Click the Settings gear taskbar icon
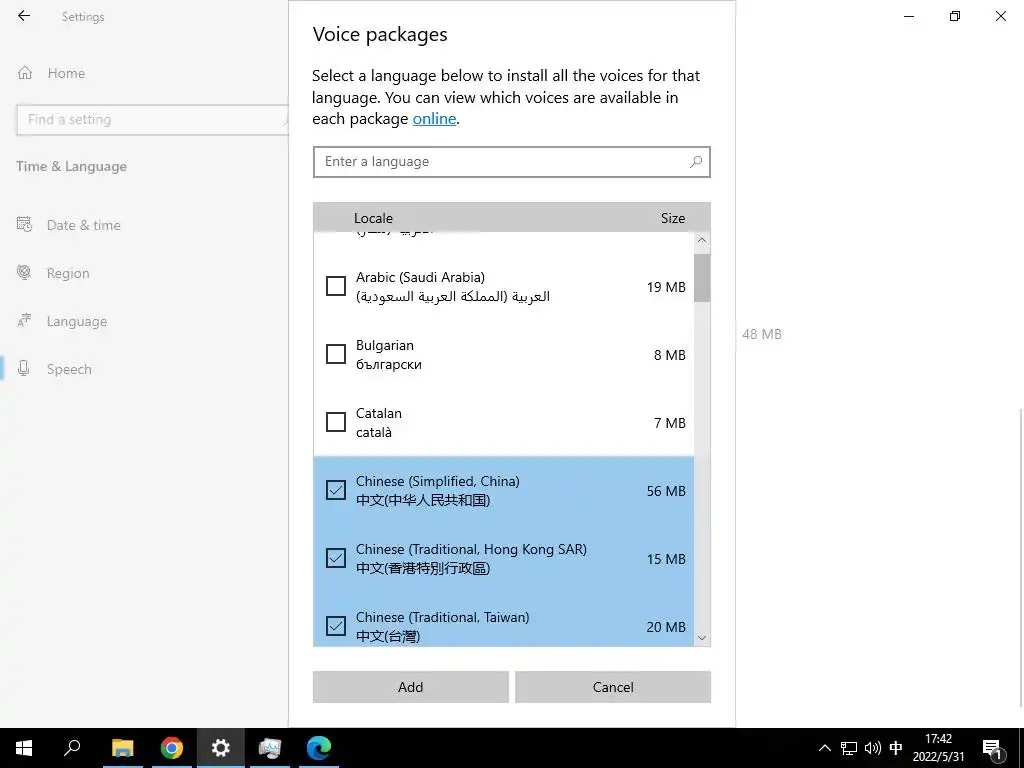Image resolution: width=1024 pixels, height=768 pixels. pyautogui.click(x=221, y=748)
